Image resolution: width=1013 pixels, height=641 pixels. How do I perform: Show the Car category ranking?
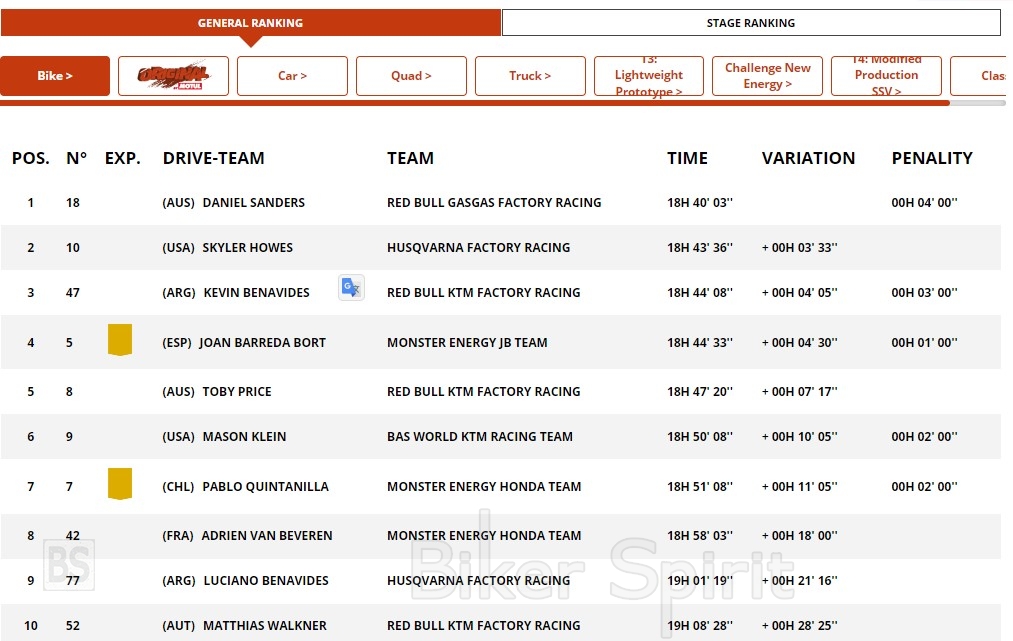(292, 76)
